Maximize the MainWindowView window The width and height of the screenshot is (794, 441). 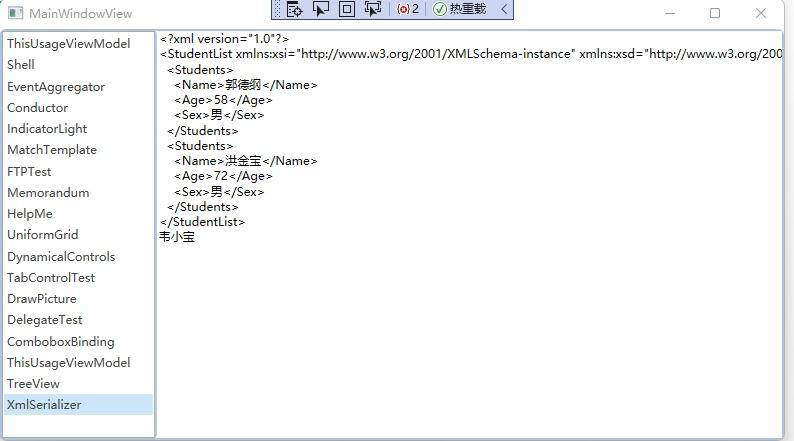715,13
